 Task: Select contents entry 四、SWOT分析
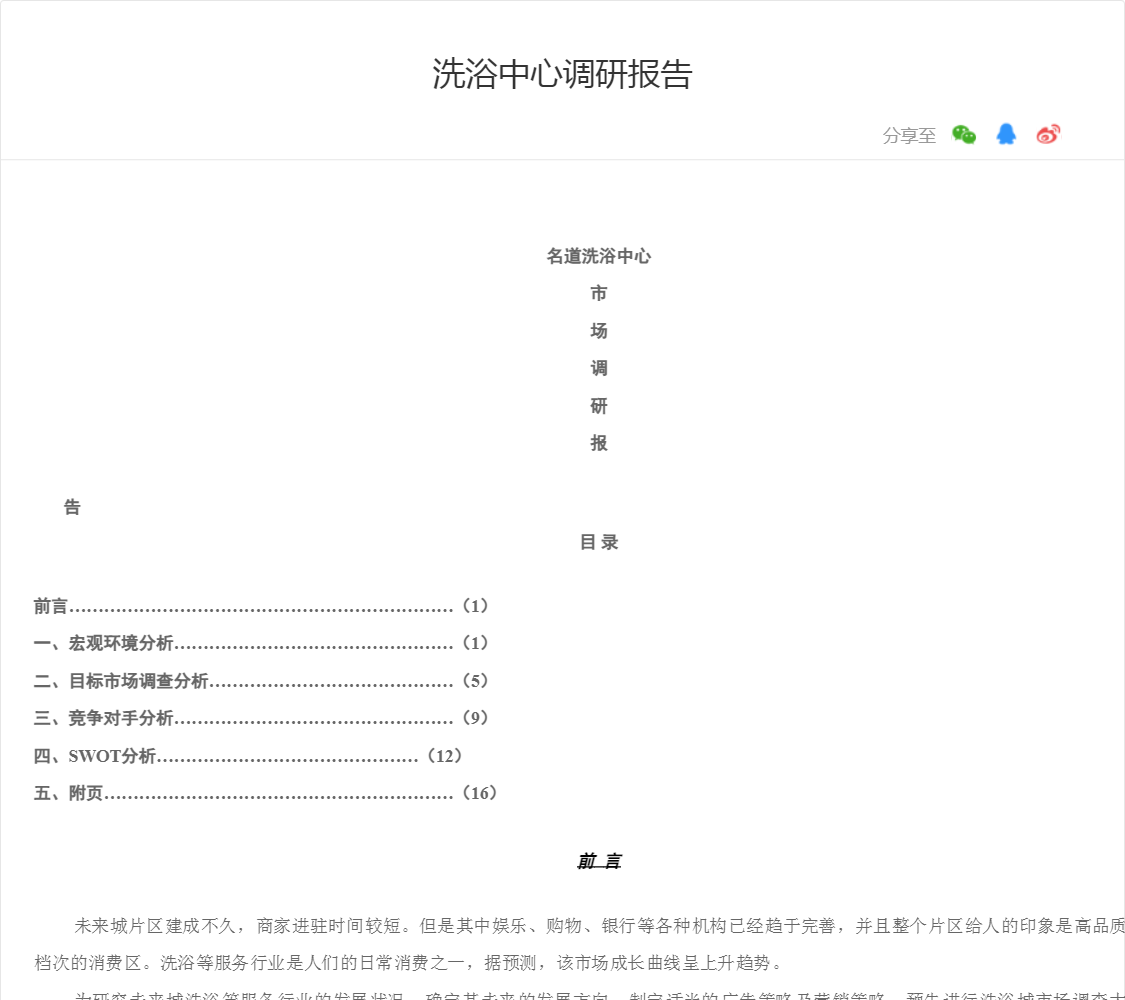click(x=248, y=756)
